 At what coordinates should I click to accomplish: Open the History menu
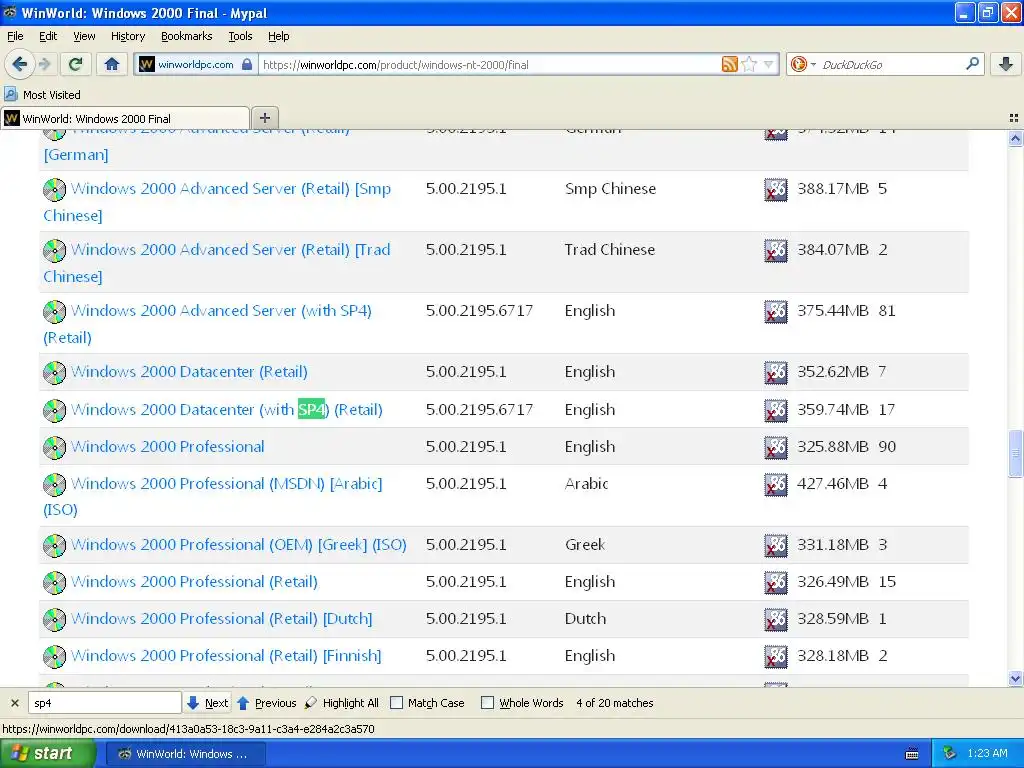(x=128, y=36)
